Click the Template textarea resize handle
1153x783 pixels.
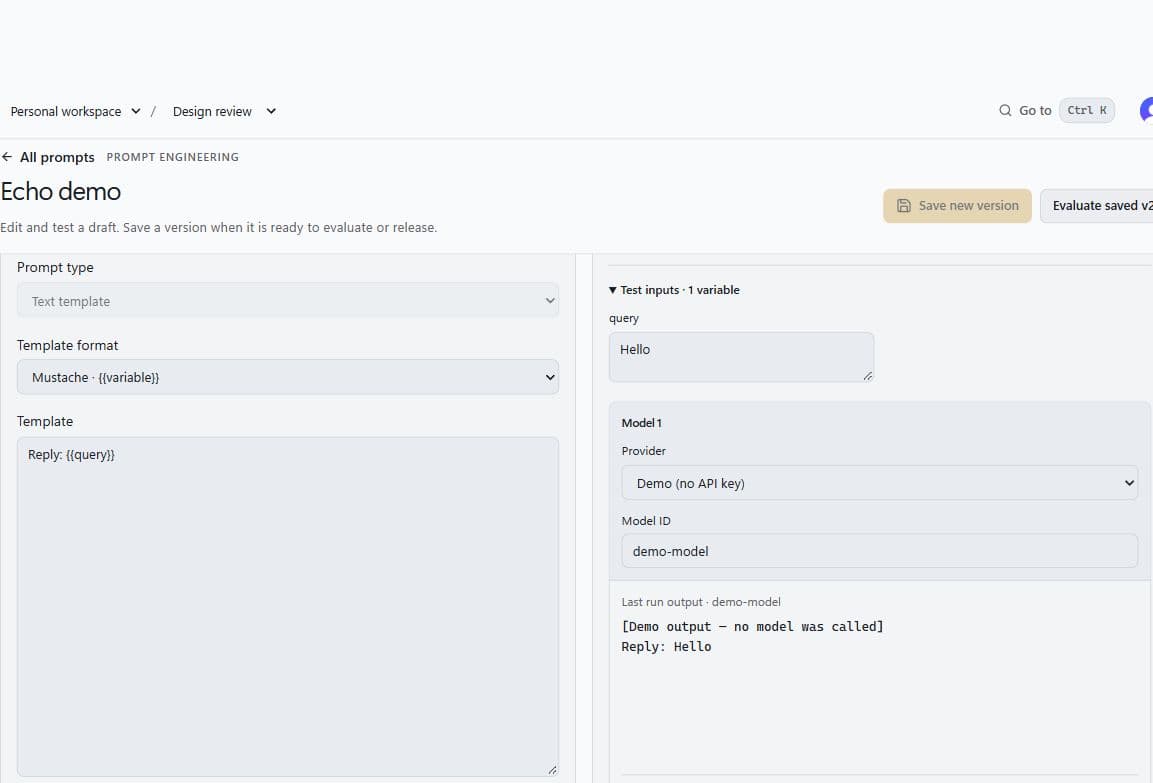(x=552, y=770)
